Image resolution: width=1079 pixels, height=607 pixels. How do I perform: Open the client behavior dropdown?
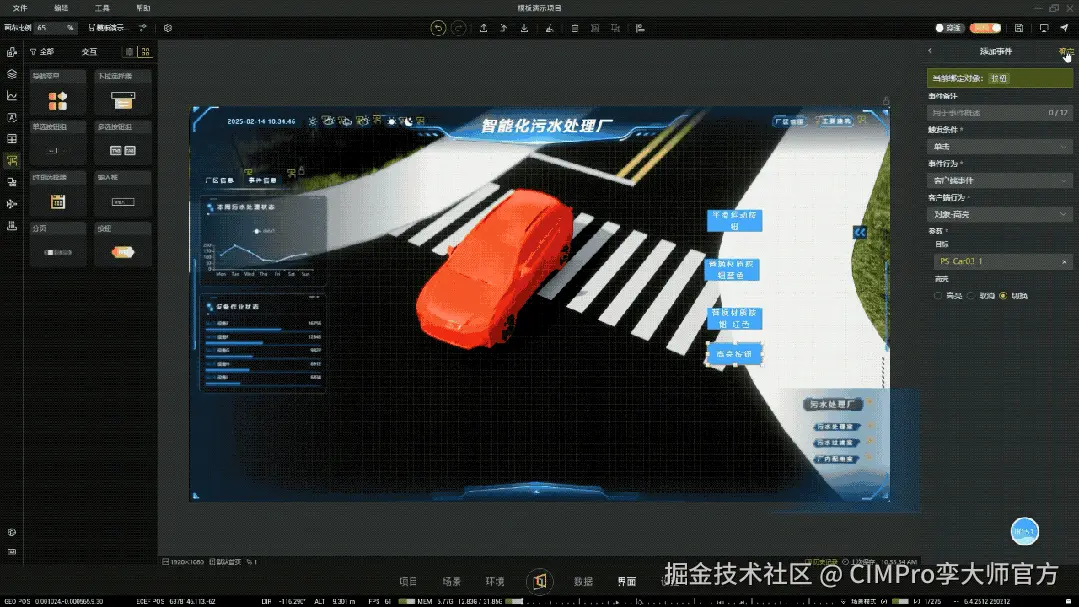(x=1000, y=215)
